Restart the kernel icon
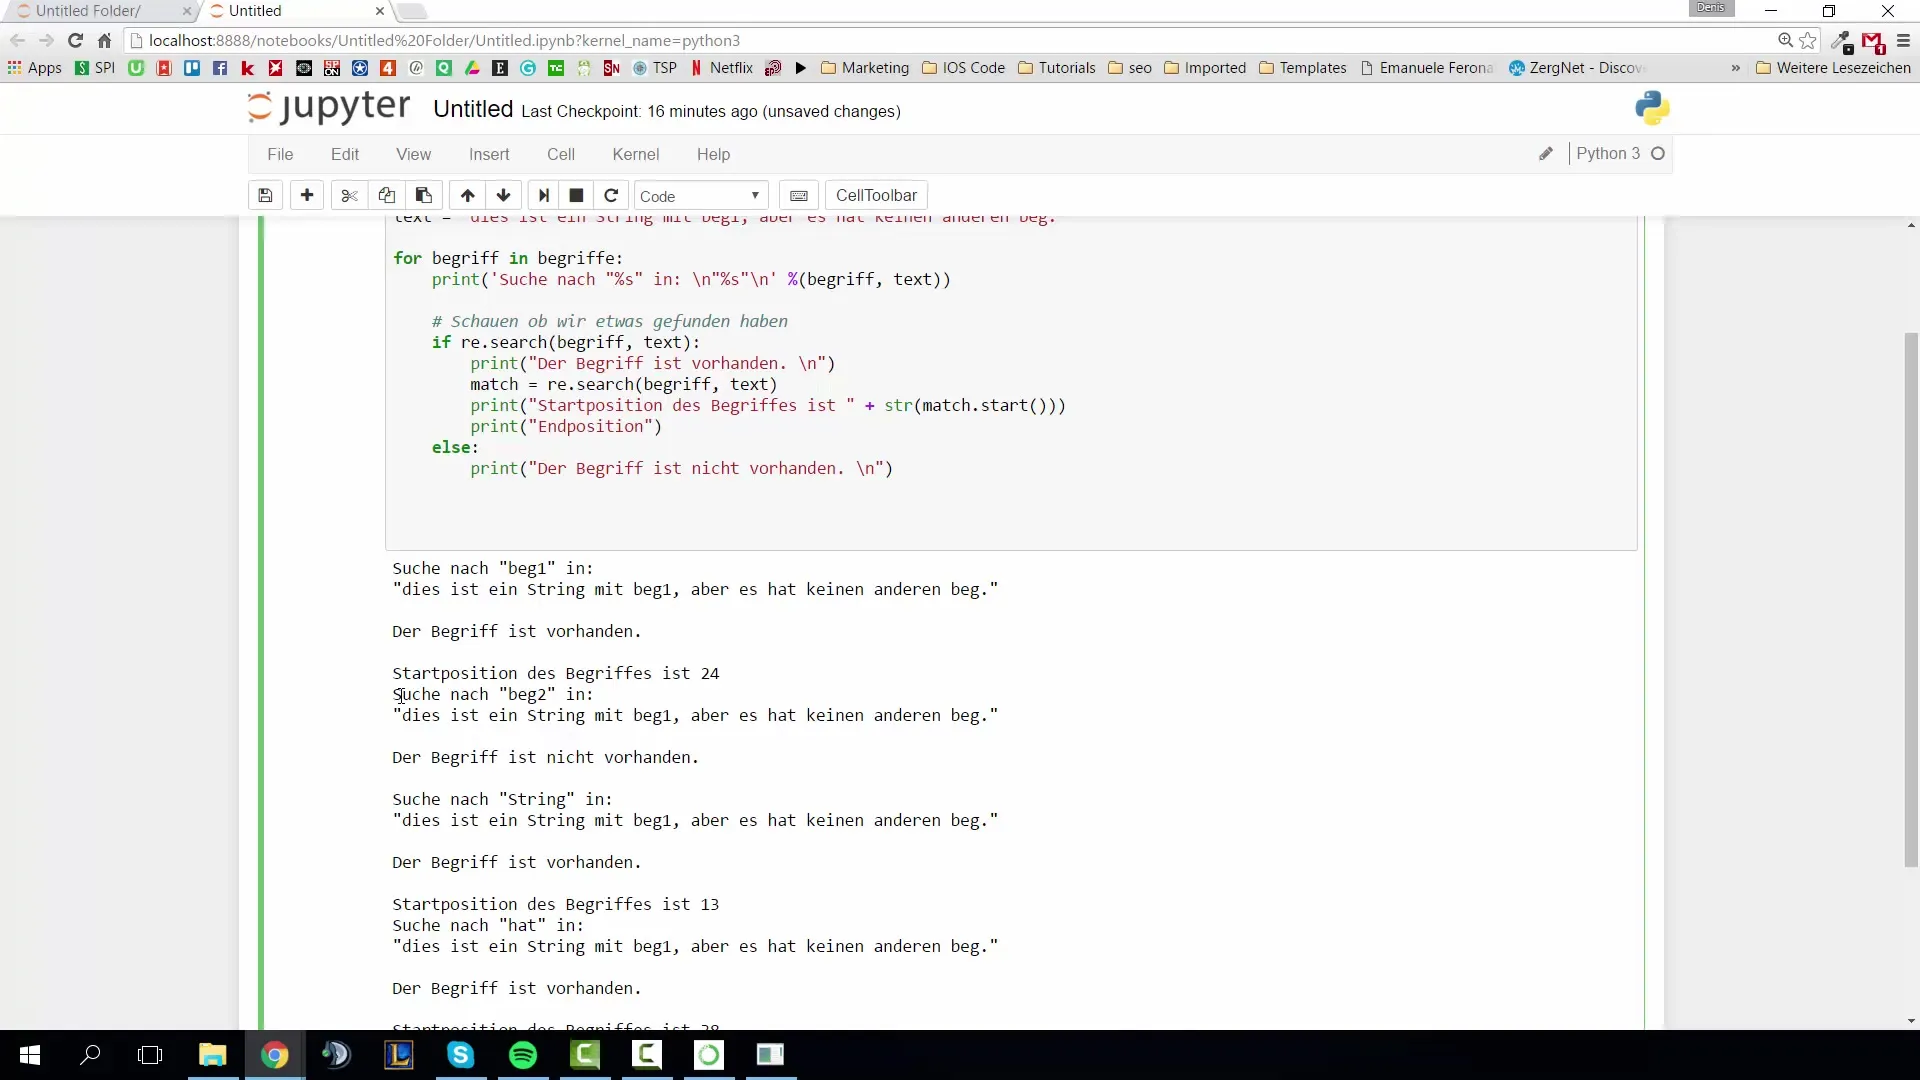This screenshot has height=1080, width=1920. pyautogui.click(x=611, y=196)
